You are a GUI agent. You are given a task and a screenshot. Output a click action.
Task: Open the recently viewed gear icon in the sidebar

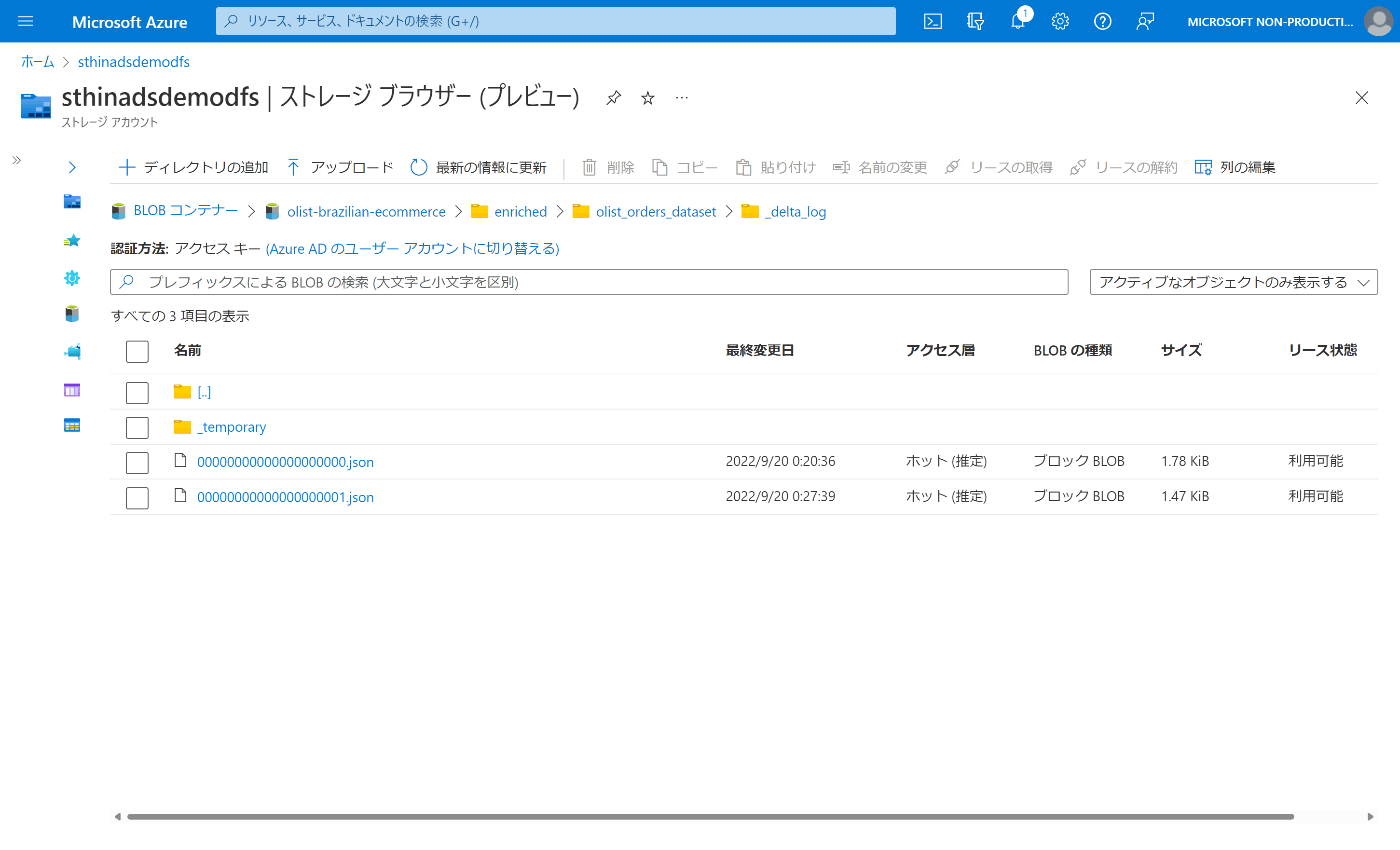pos(72,277)
